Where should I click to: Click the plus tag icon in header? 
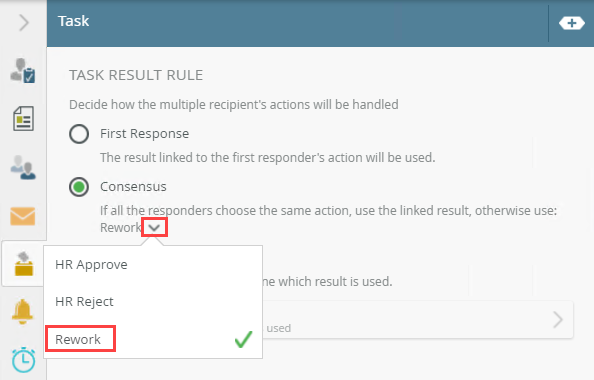point(572,23)
